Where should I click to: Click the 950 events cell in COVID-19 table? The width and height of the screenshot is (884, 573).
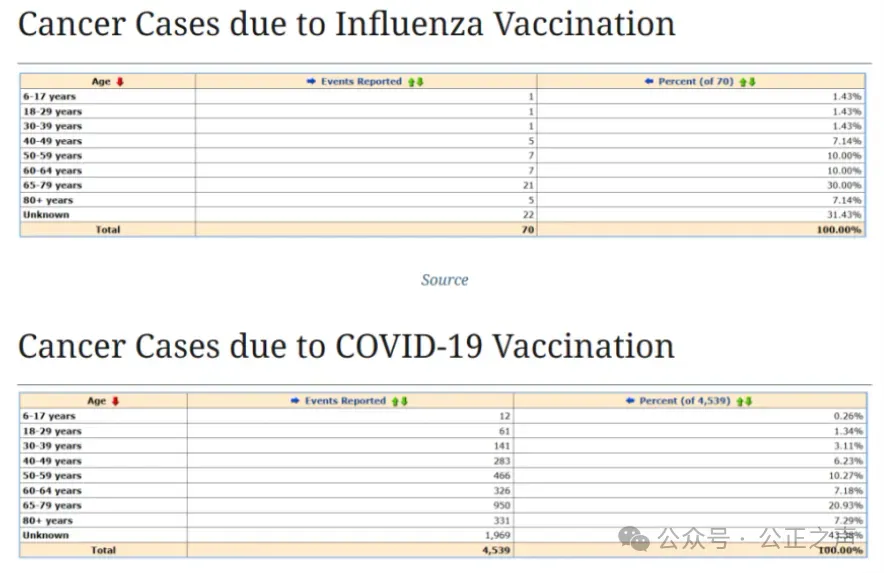click(x=500, y=505)
